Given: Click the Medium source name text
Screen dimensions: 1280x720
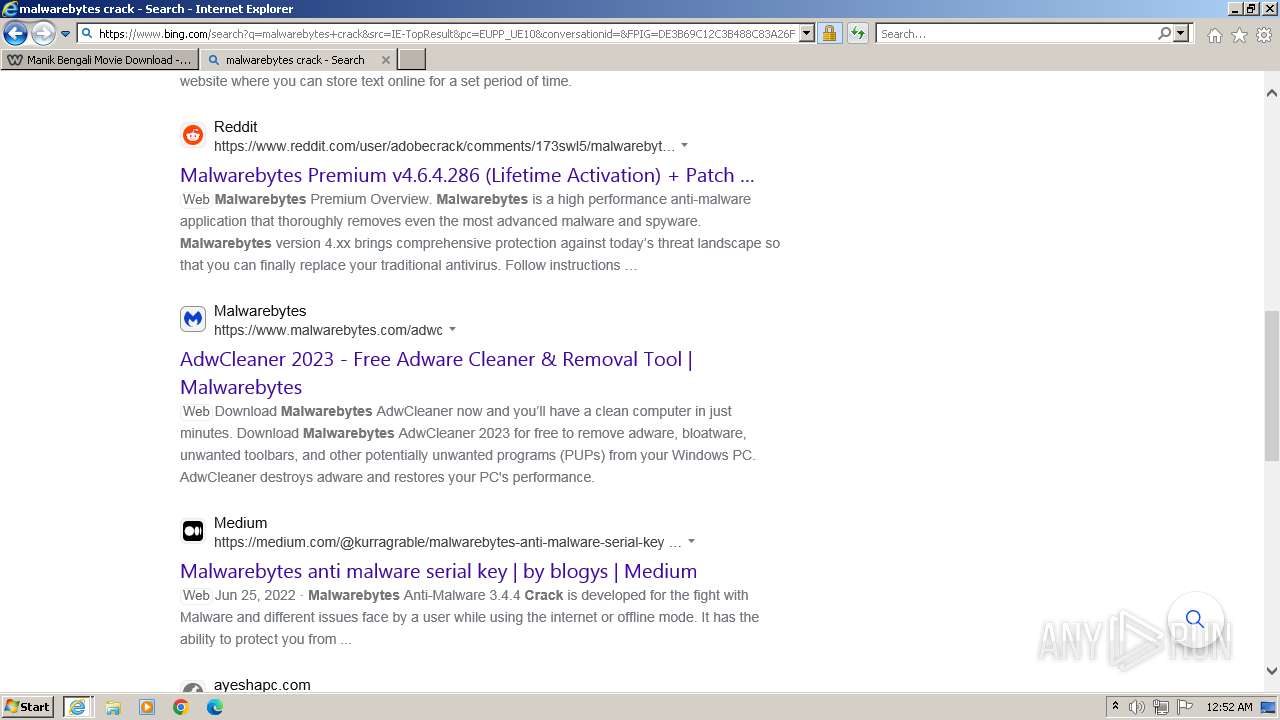Looking at the screenshot, I should 240,523.
